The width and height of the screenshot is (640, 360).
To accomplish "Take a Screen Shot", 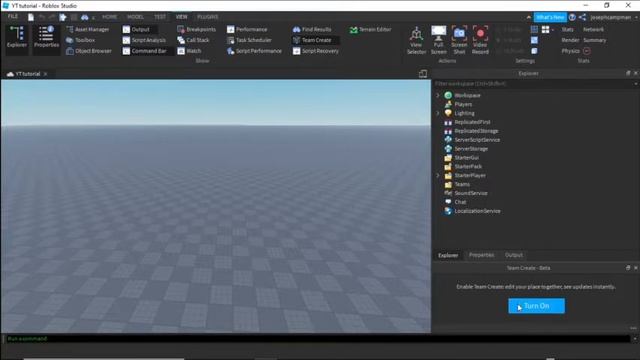I will (x=459, y=40).
